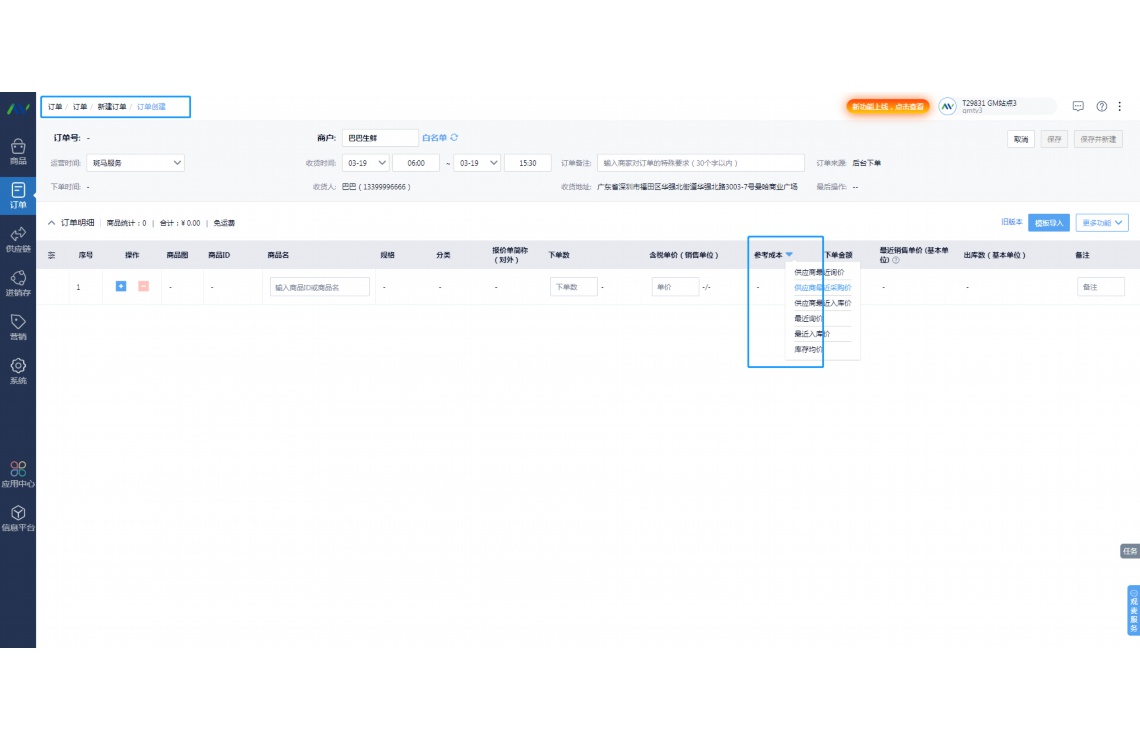This screenshot has width=1140, height=740.
Task: Open the 商品 module in sidebar
Action: click(18, 151)
